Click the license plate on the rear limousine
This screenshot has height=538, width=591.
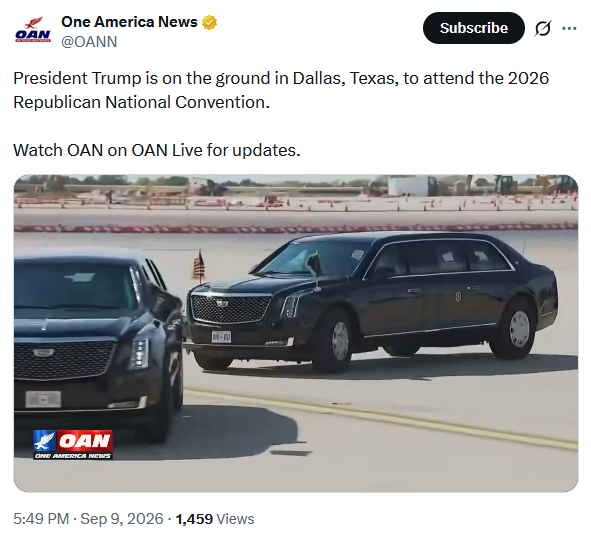tap(221, 336)
